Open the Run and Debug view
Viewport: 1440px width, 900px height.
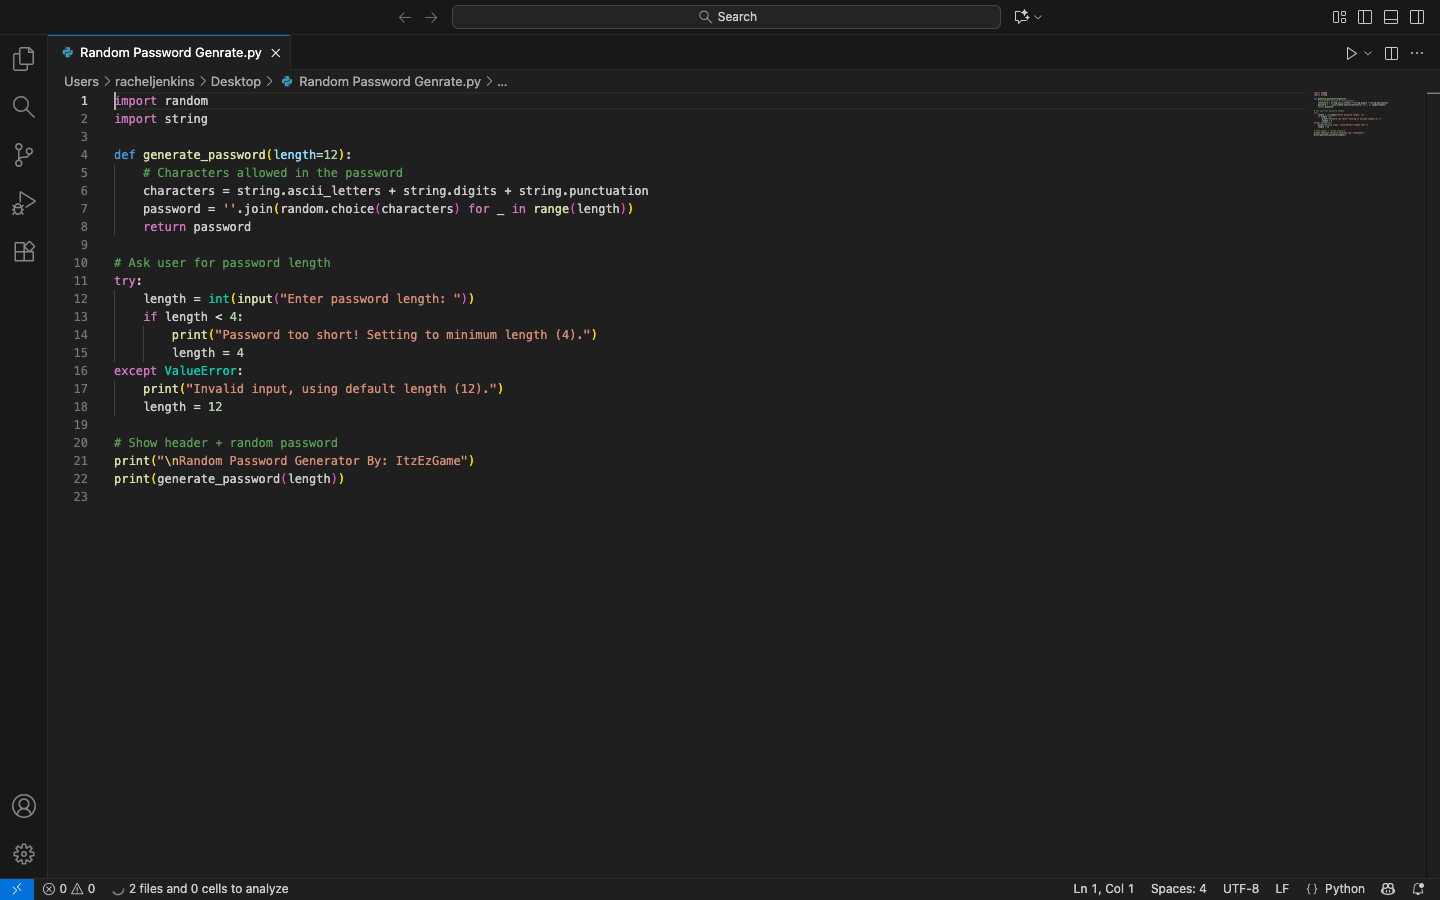(x=24, y=203)
